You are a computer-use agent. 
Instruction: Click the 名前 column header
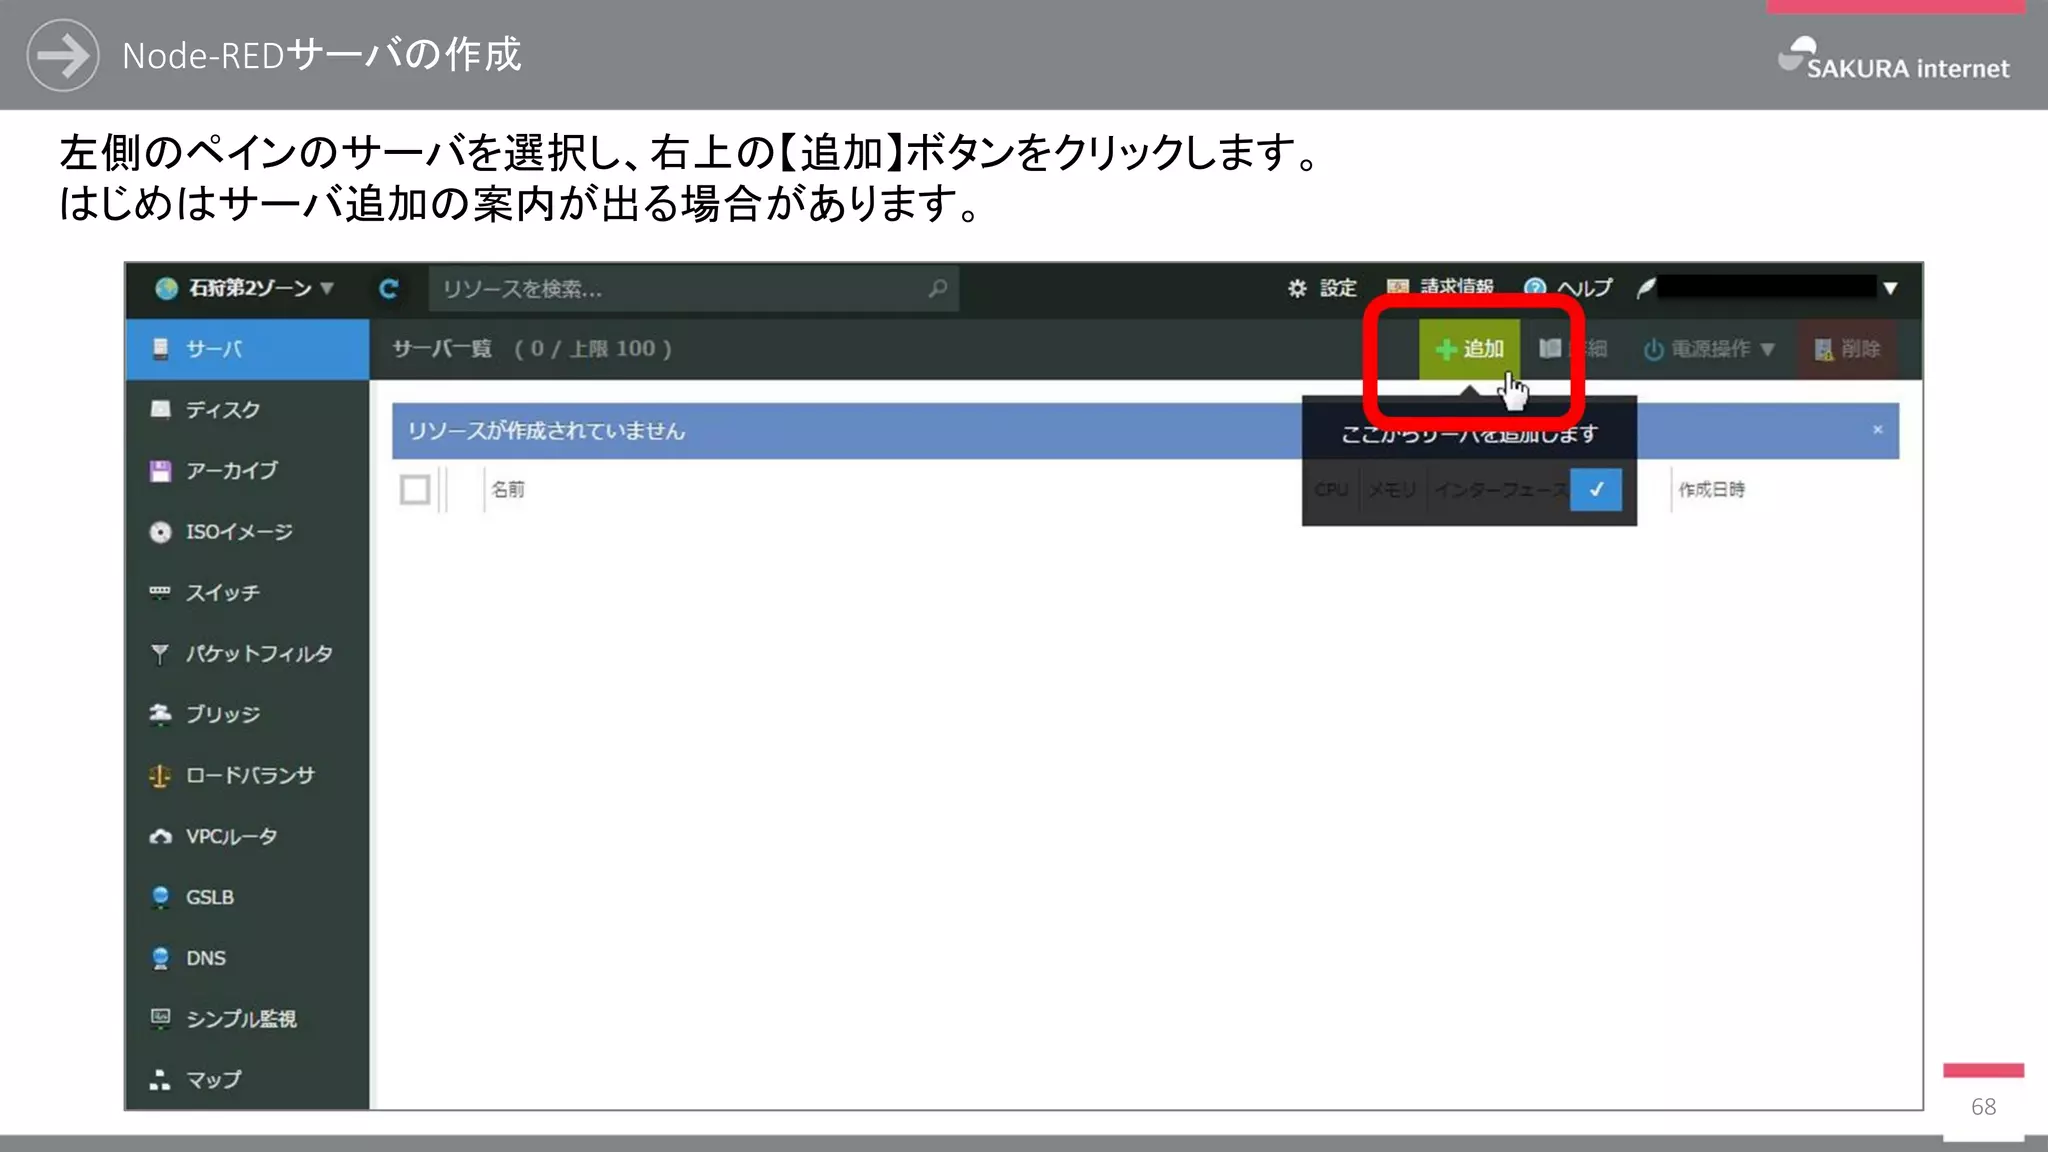click(508, 490)
